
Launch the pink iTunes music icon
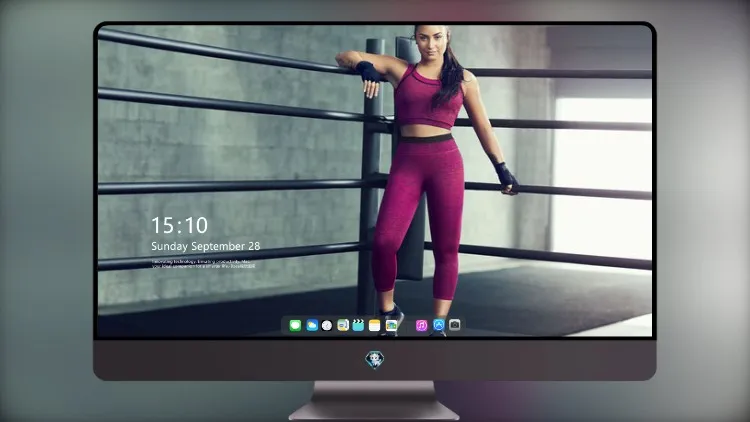click(421, 325)
